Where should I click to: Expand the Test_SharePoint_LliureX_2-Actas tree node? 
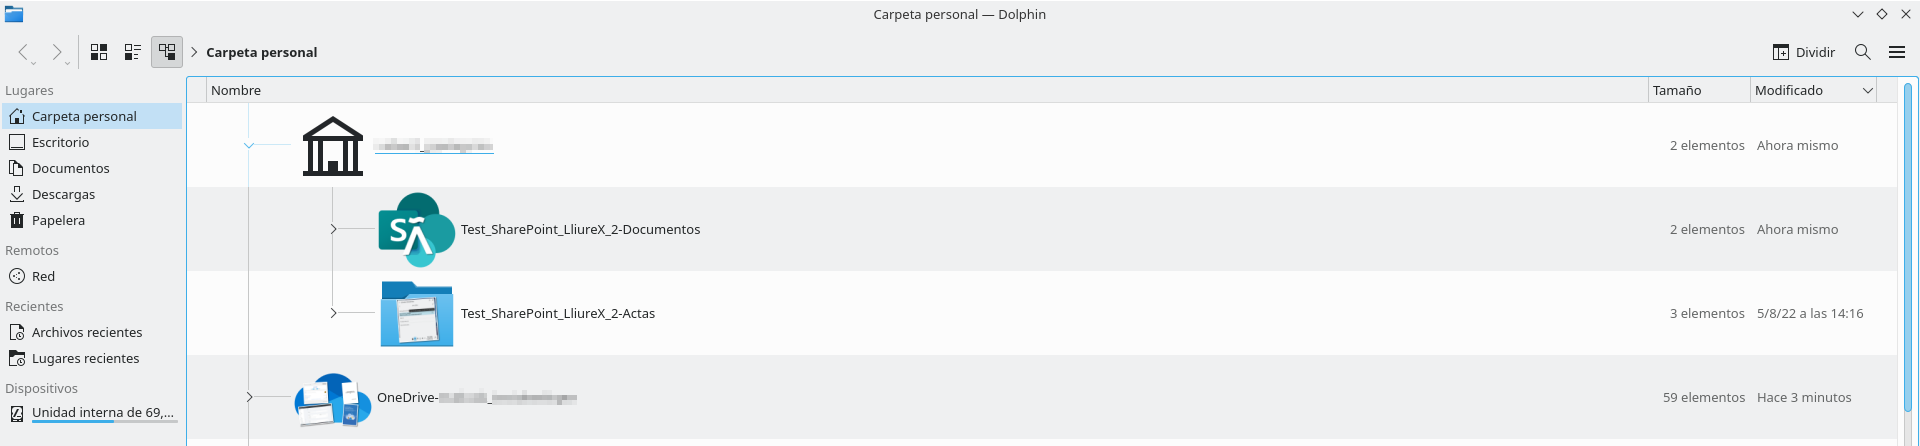pos(333,313)
